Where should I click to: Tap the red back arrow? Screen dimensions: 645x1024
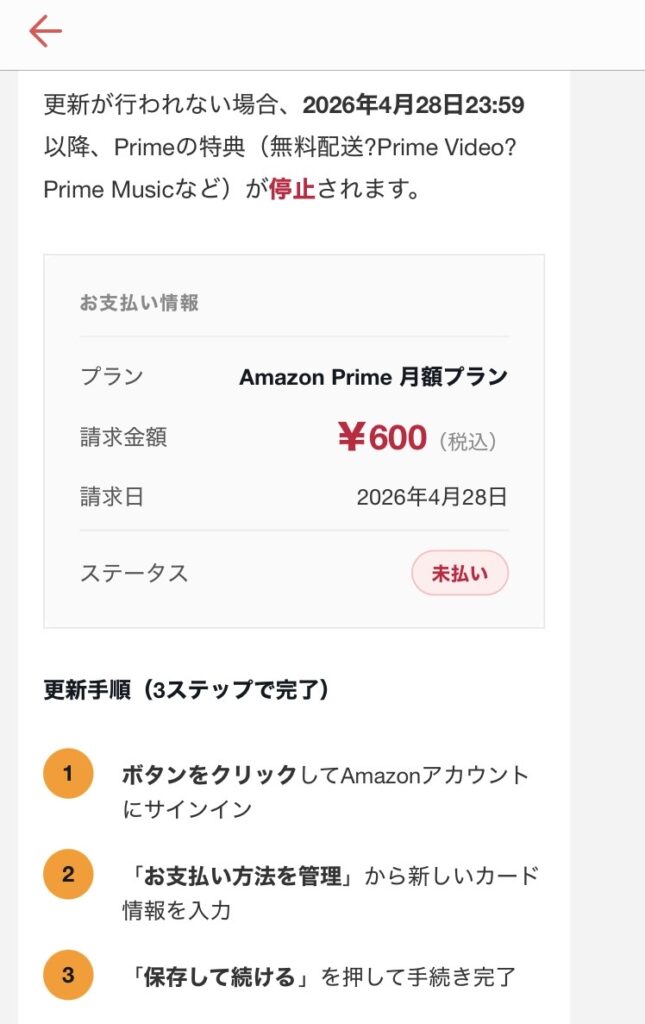click(46, 32)
